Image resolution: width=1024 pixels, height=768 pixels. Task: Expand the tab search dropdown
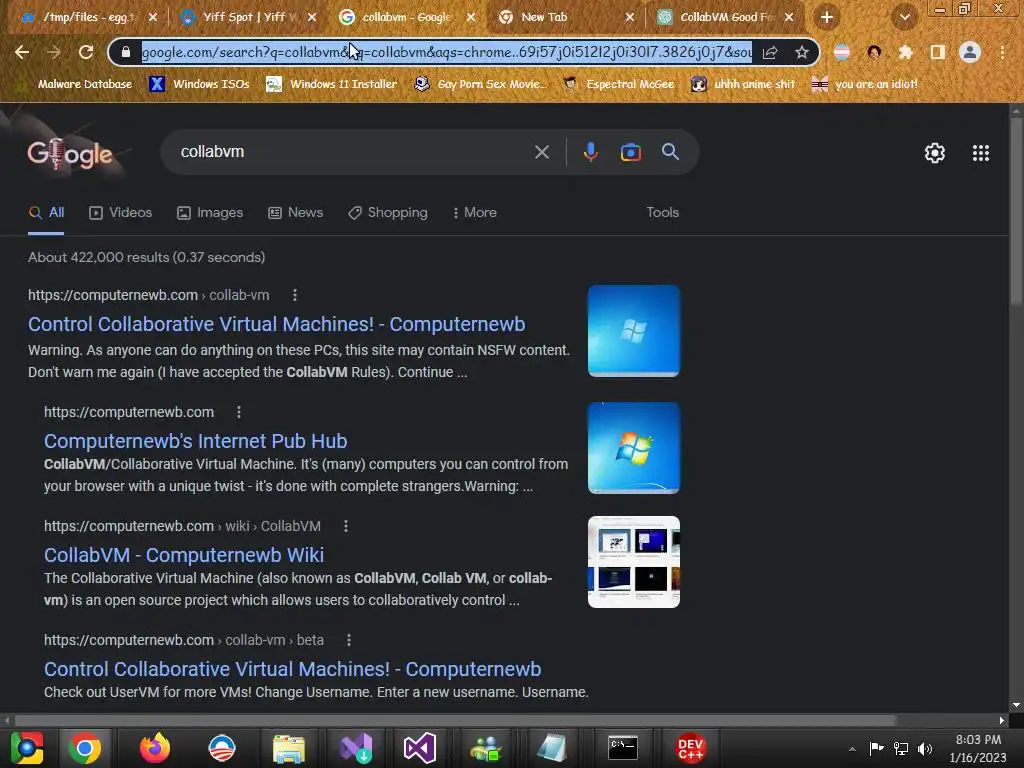(904, 17)
